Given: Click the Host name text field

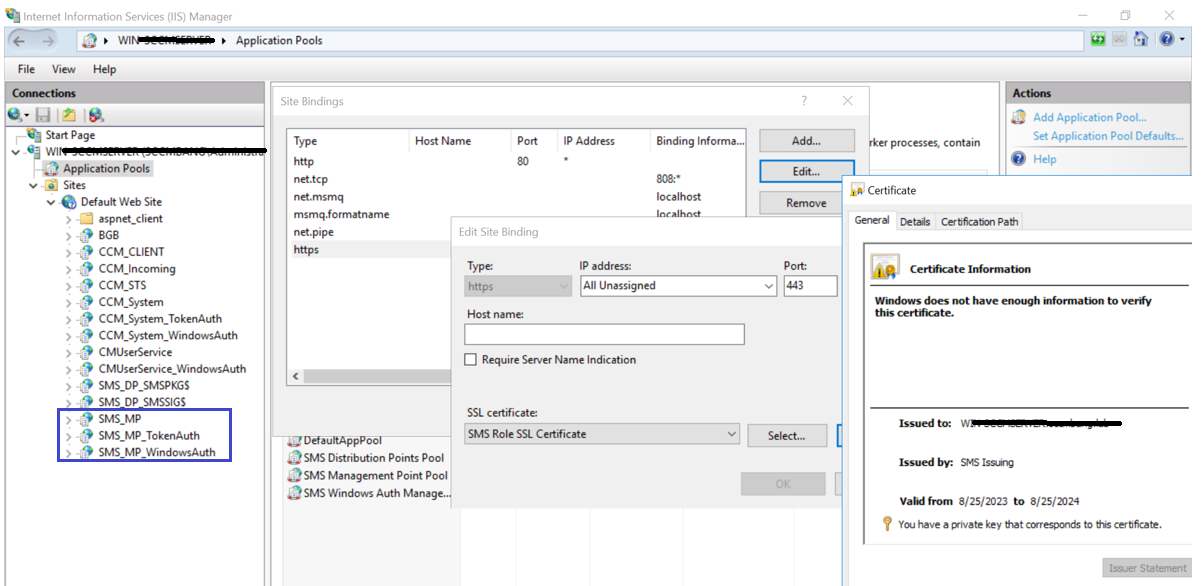Looking at the screenshot, I should pos(605,334).
